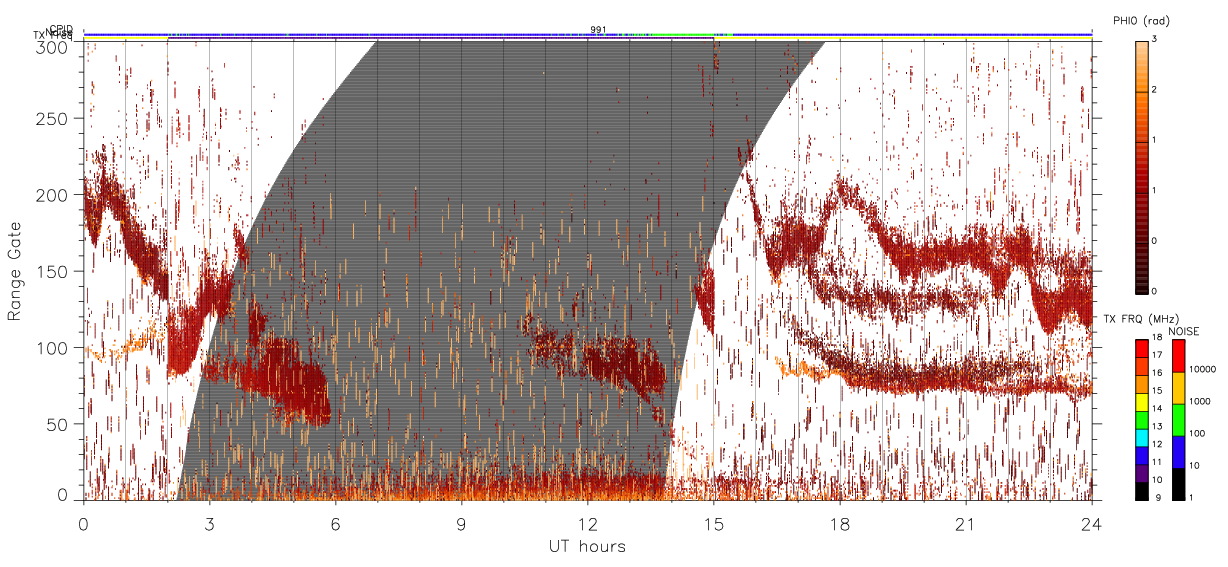Click the black 9 MHz swatch in TX FRQ legend
This screenshot has width=1228, height=567.
1141,491
